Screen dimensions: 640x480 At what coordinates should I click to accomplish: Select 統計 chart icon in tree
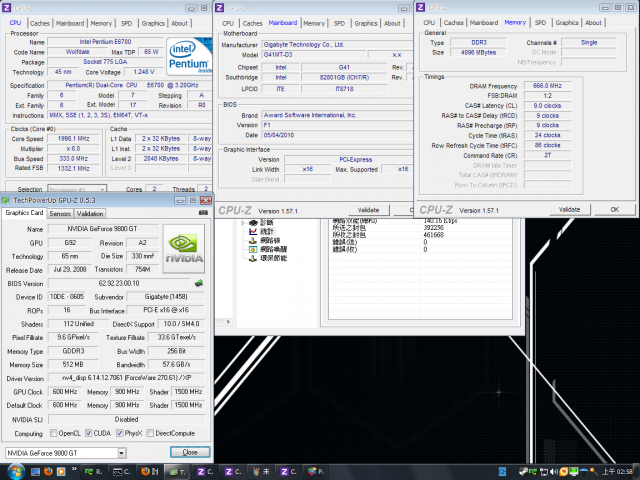click(253, 231)
